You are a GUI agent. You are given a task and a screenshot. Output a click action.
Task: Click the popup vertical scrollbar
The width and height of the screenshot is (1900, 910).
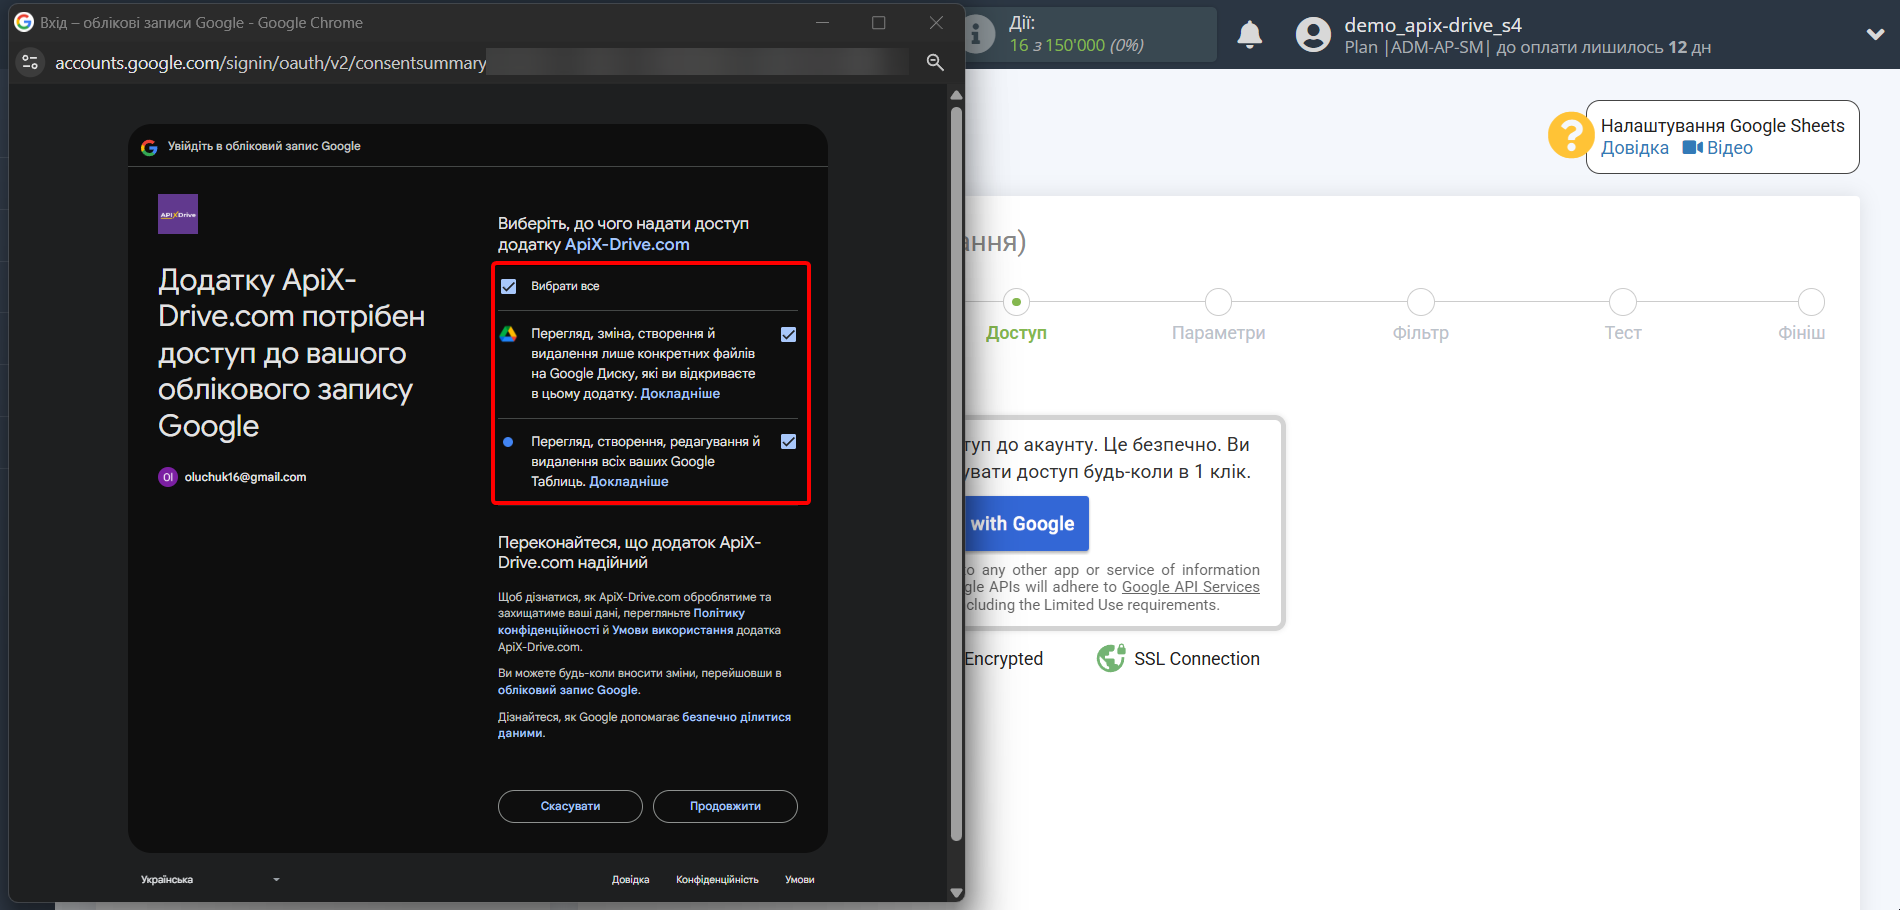tap(956, 470)
